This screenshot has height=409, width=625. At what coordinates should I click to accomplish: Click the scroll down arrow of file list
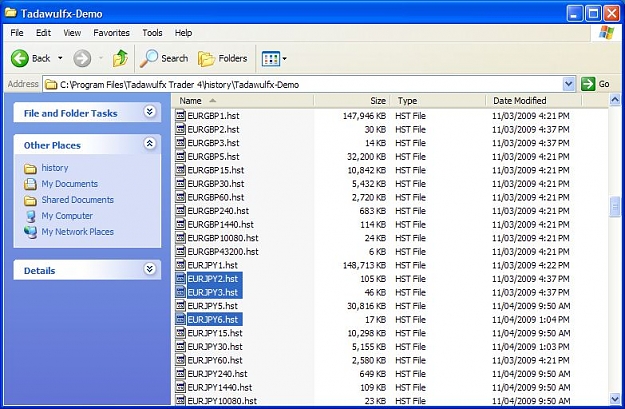(x=615, y=399)
